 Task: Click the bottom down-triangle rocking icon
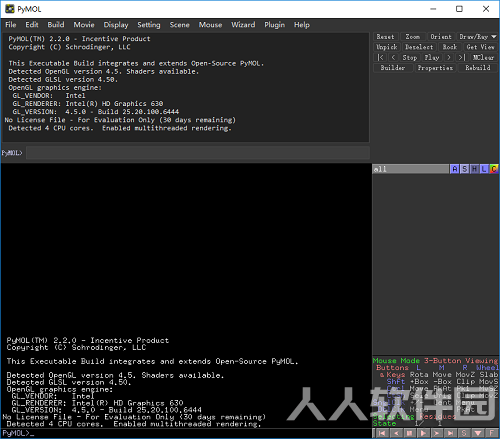tap(478, 433)
